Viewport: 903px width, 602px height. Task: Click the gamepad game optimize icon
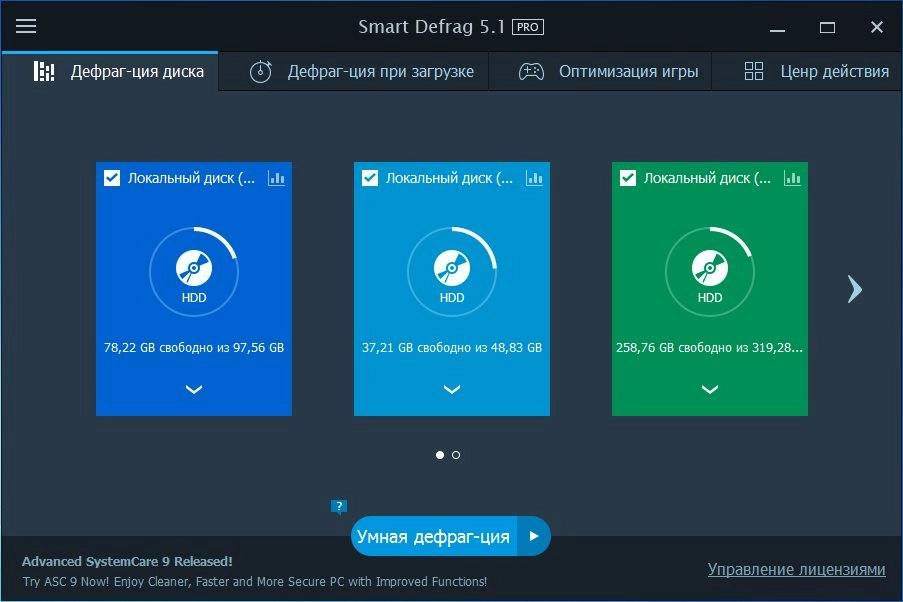click(x=531, y=71)
